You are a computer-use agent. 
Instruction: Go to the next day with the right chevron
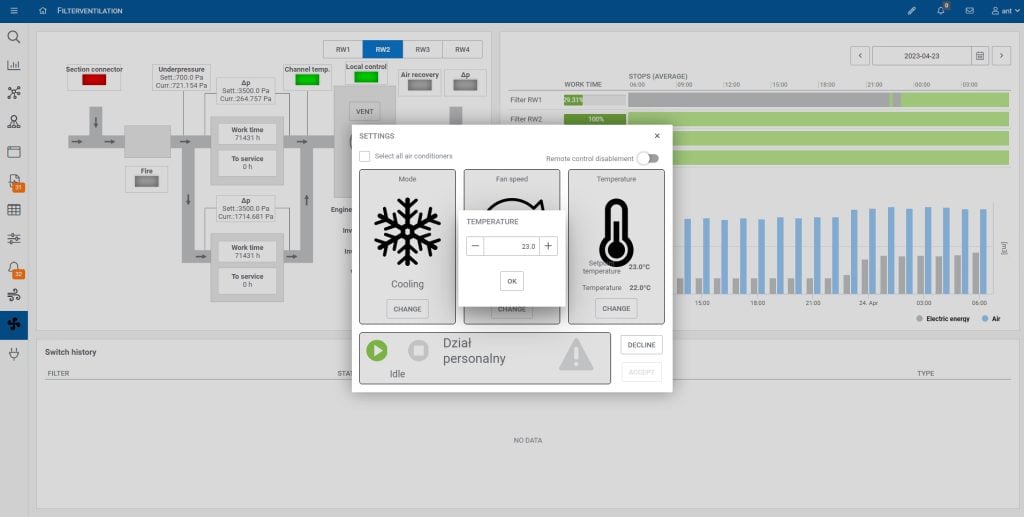click(x=1001, y=56)
